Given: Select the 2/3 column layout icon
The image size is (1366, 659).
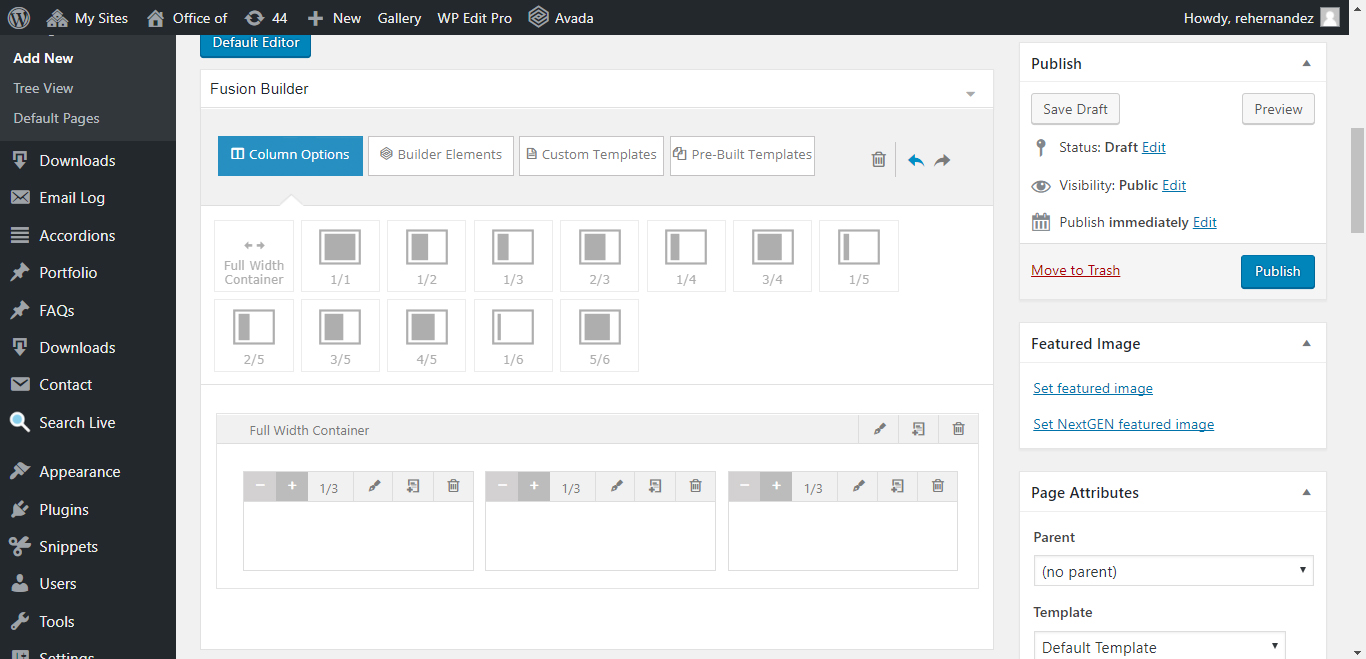Looking at the screenshot, I should (599, 256).
